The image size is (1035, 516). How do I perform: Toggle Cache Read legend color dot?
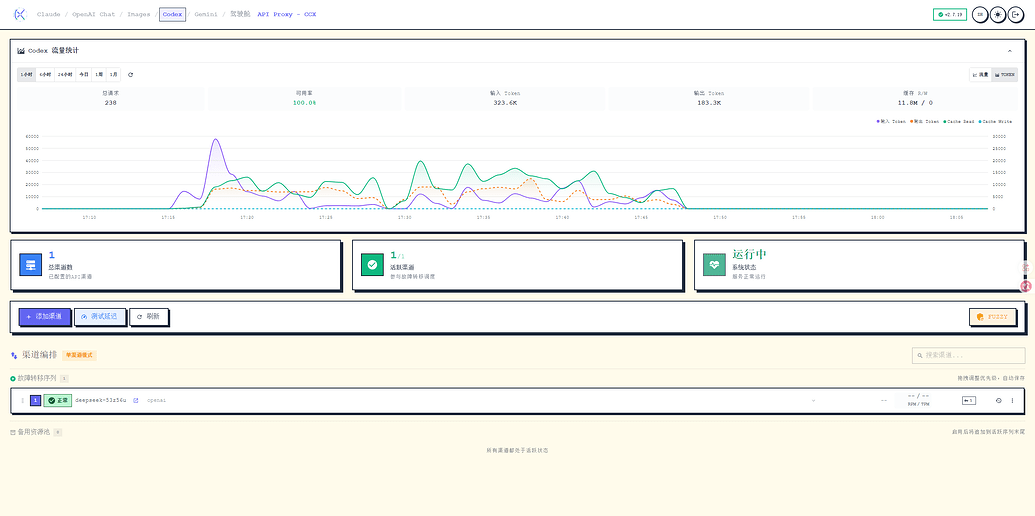click(945, 121)
